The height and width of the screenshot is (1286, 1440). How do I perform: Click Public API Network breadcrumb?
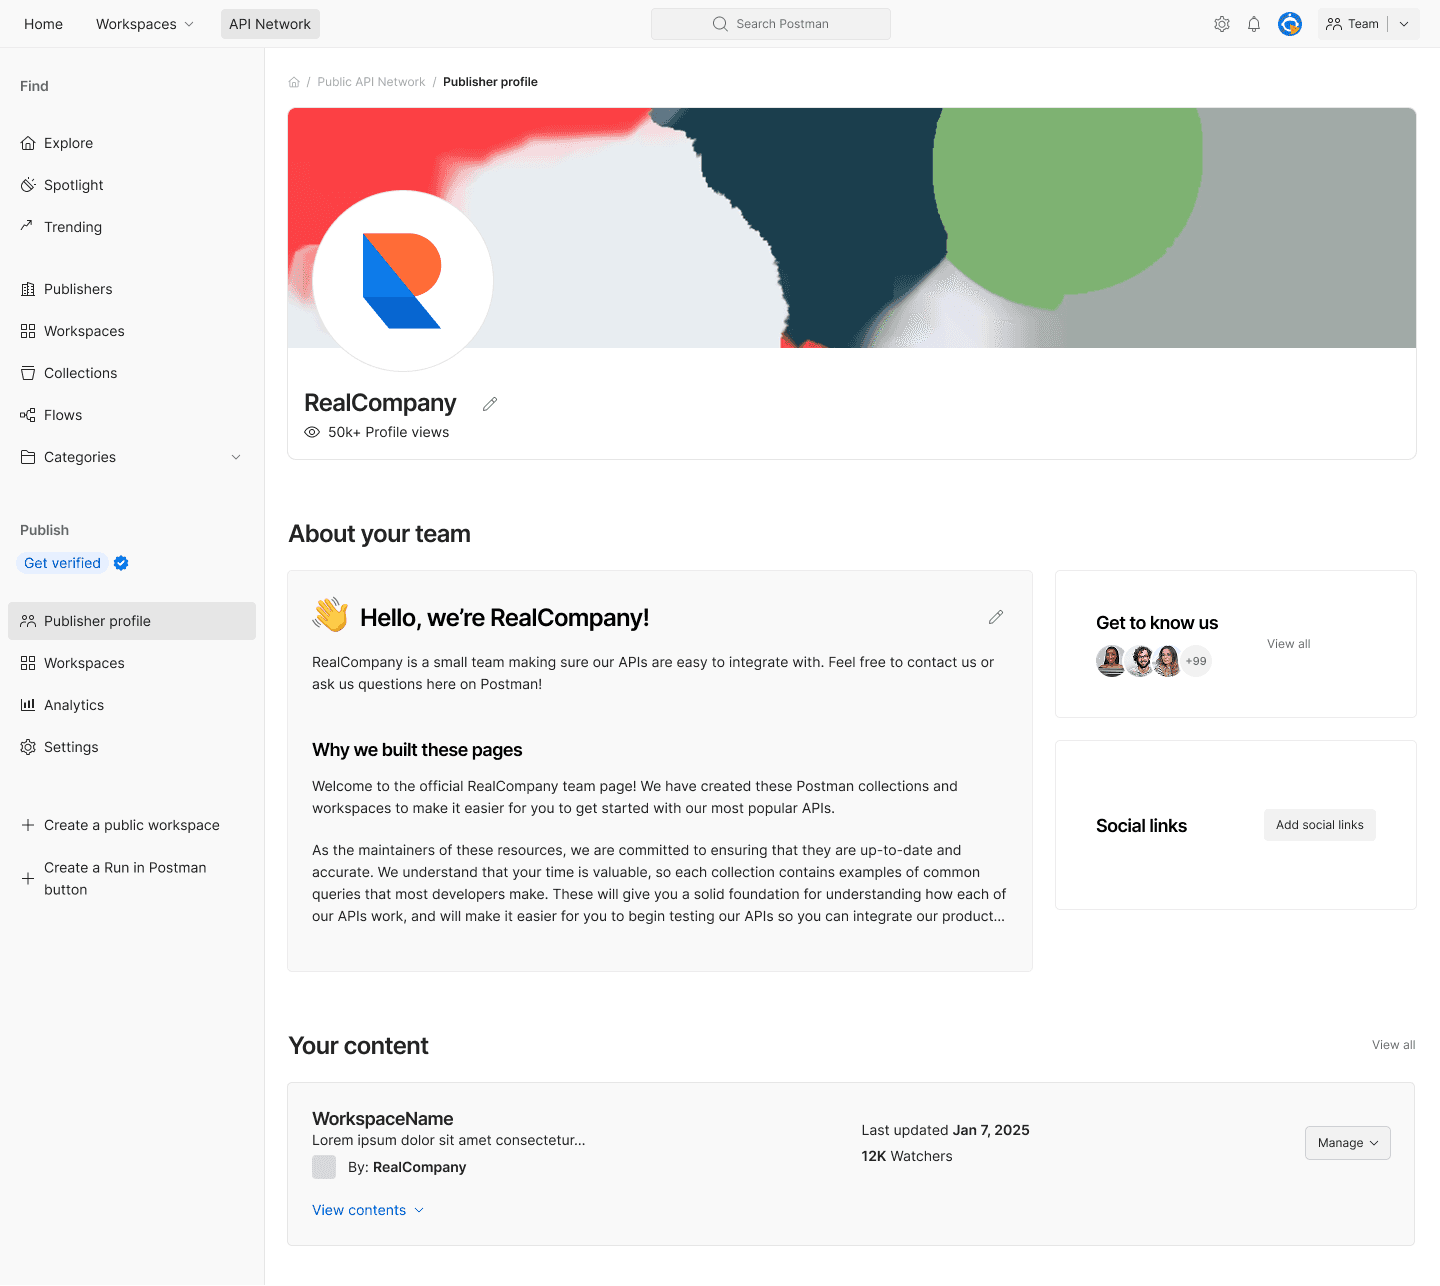(371, 82)
